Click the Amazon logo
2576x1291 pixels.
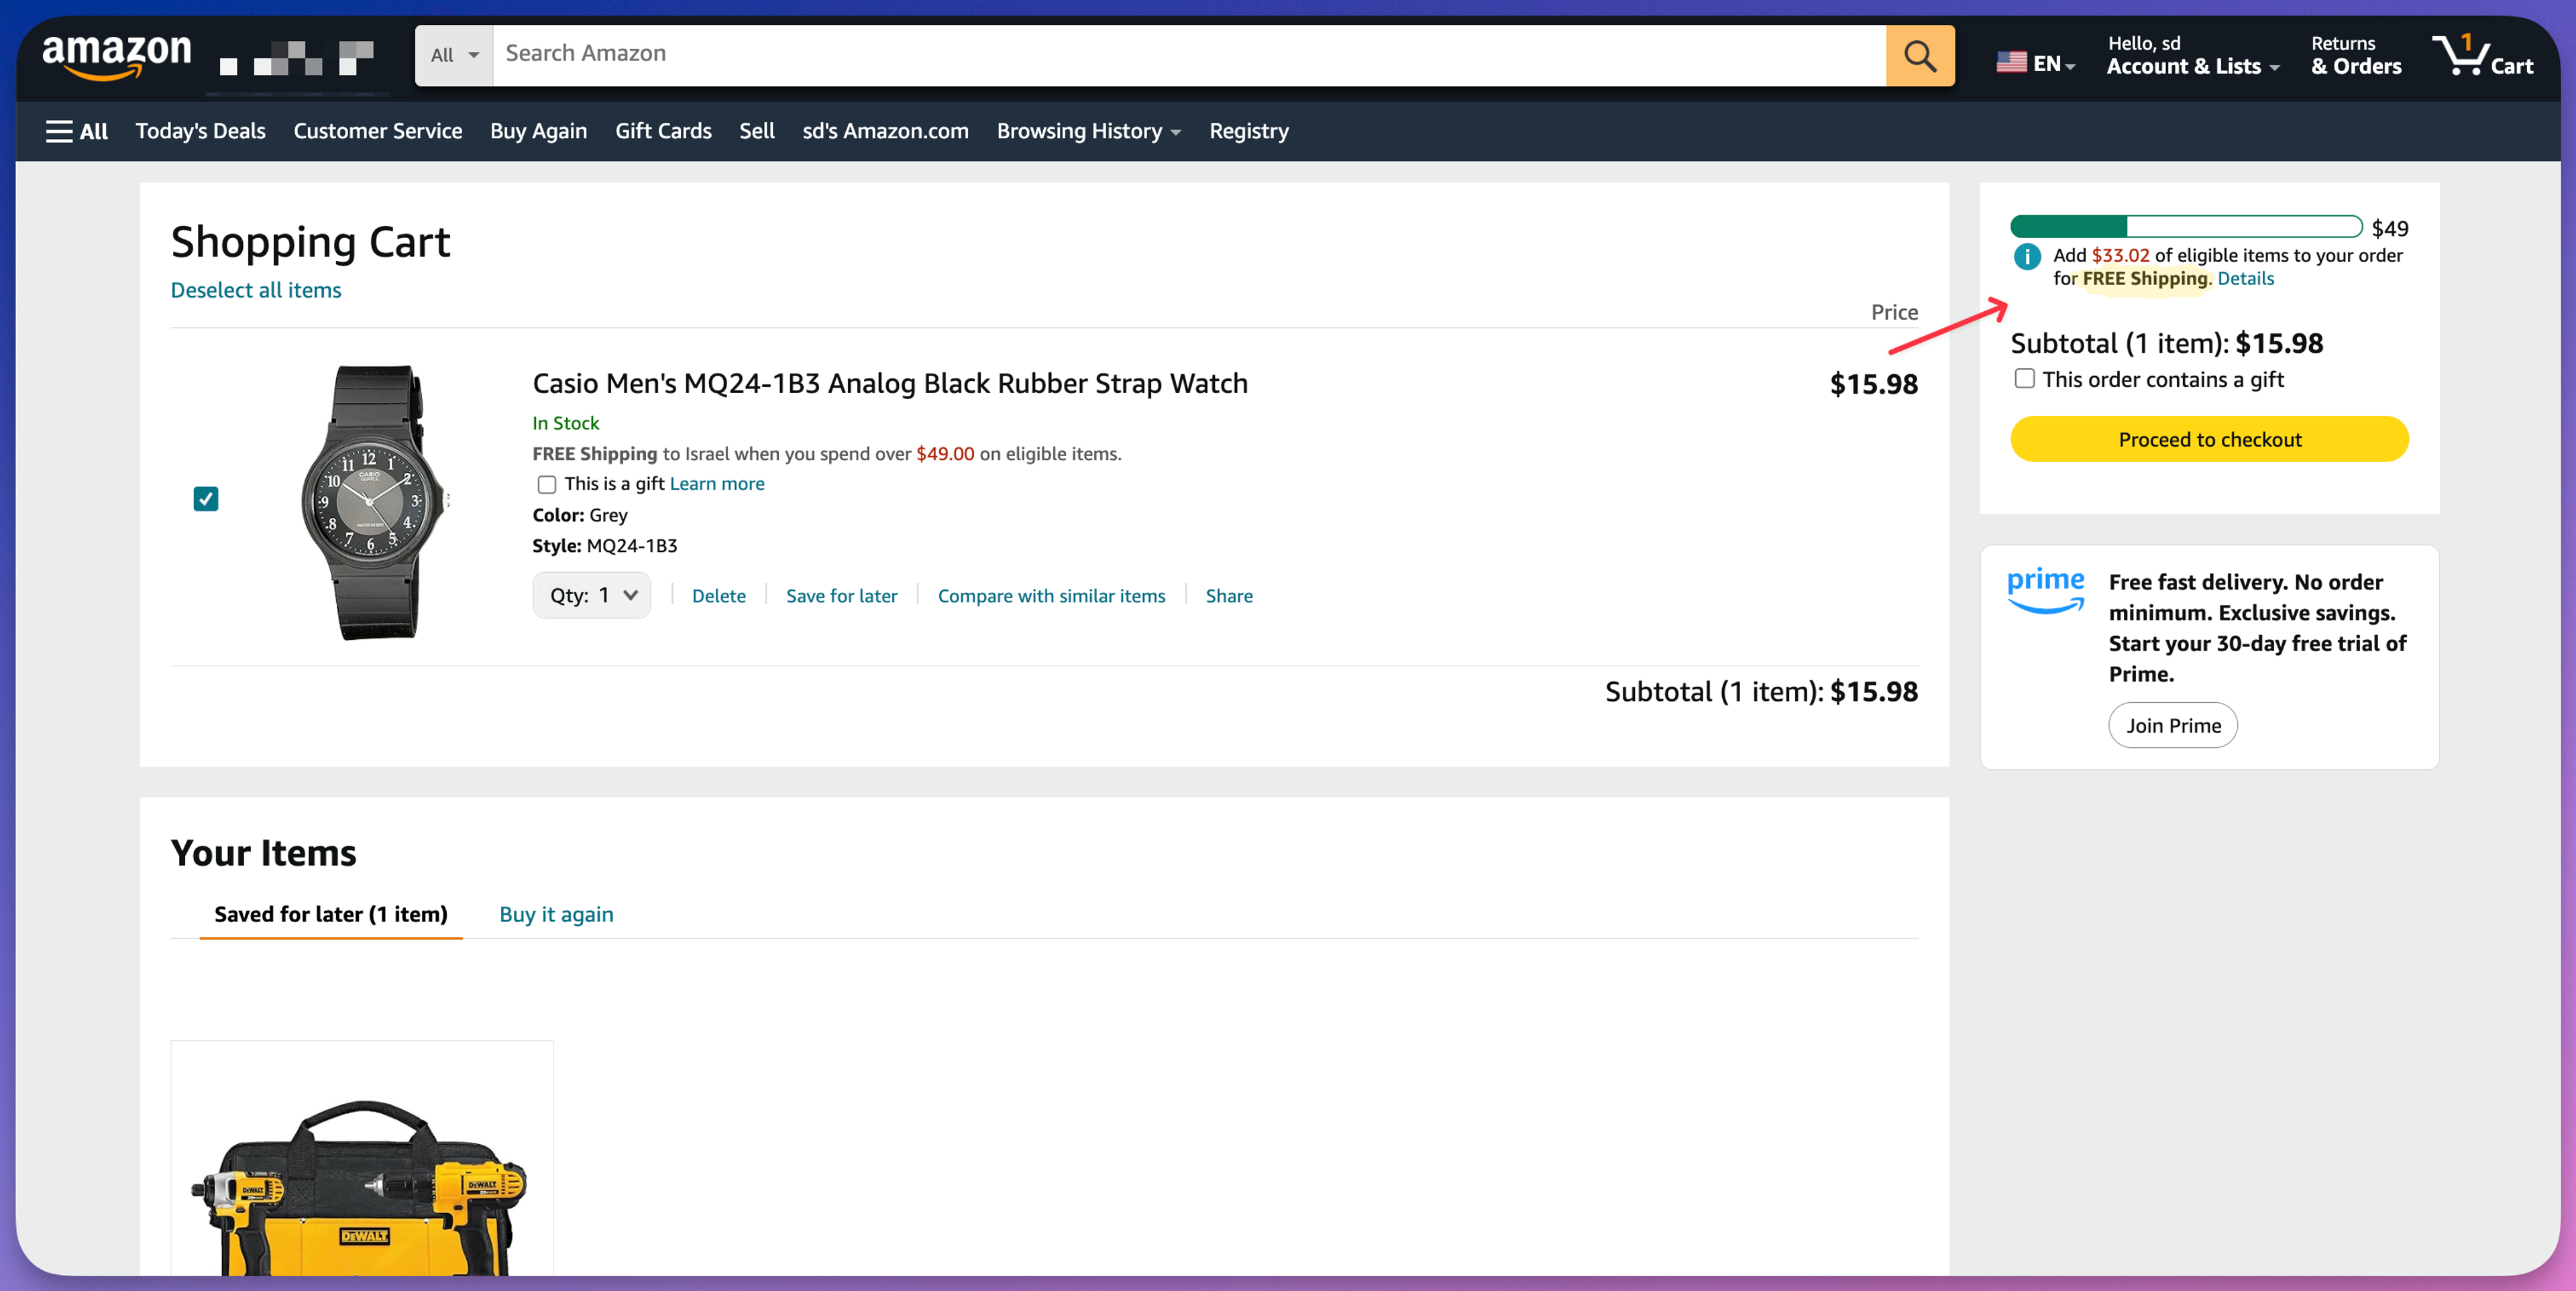tap(116, 55)
